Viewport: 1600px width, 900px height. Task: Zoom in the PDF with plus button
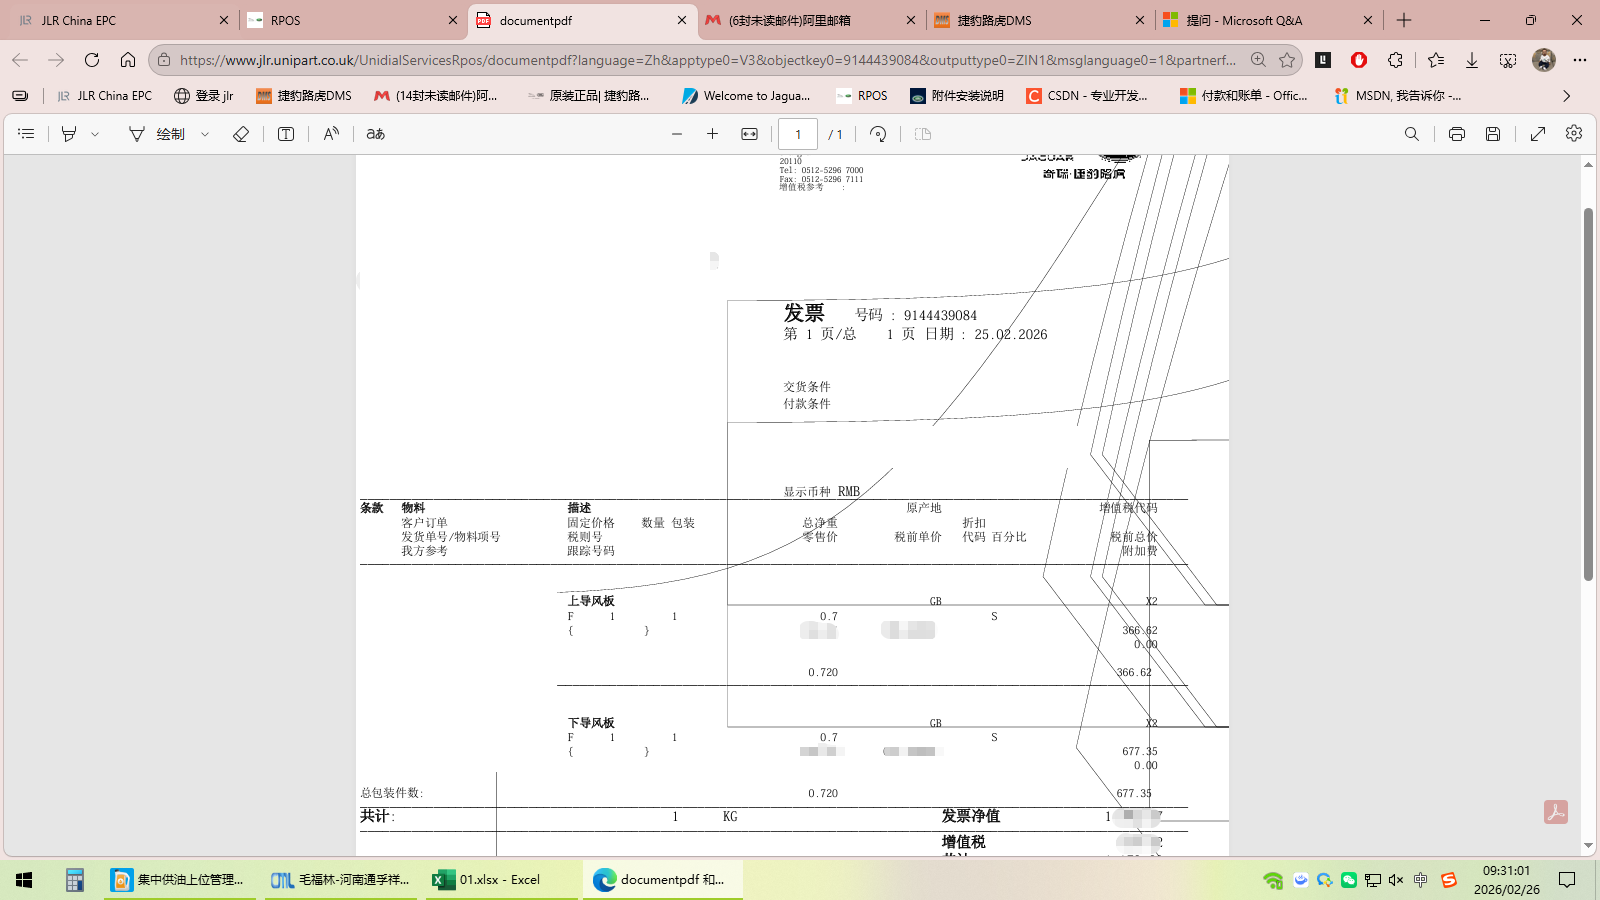pyautogui.click(x=713, y=134)
